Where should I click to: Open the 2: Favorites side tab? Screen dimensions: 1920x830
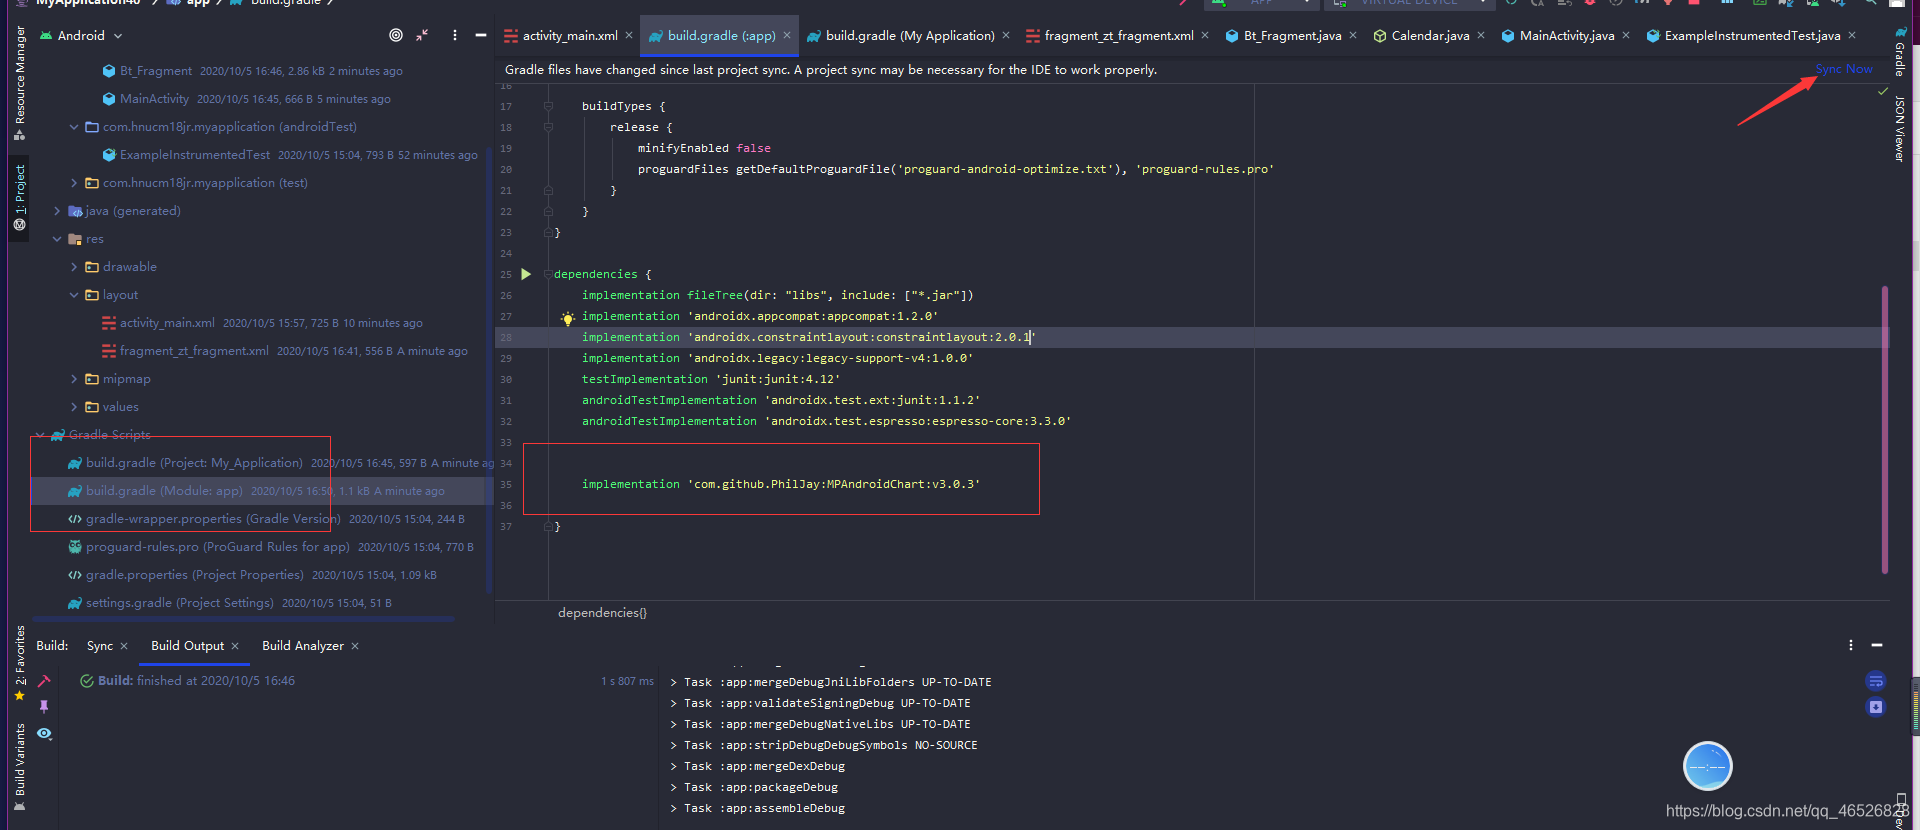pos(19,663)
